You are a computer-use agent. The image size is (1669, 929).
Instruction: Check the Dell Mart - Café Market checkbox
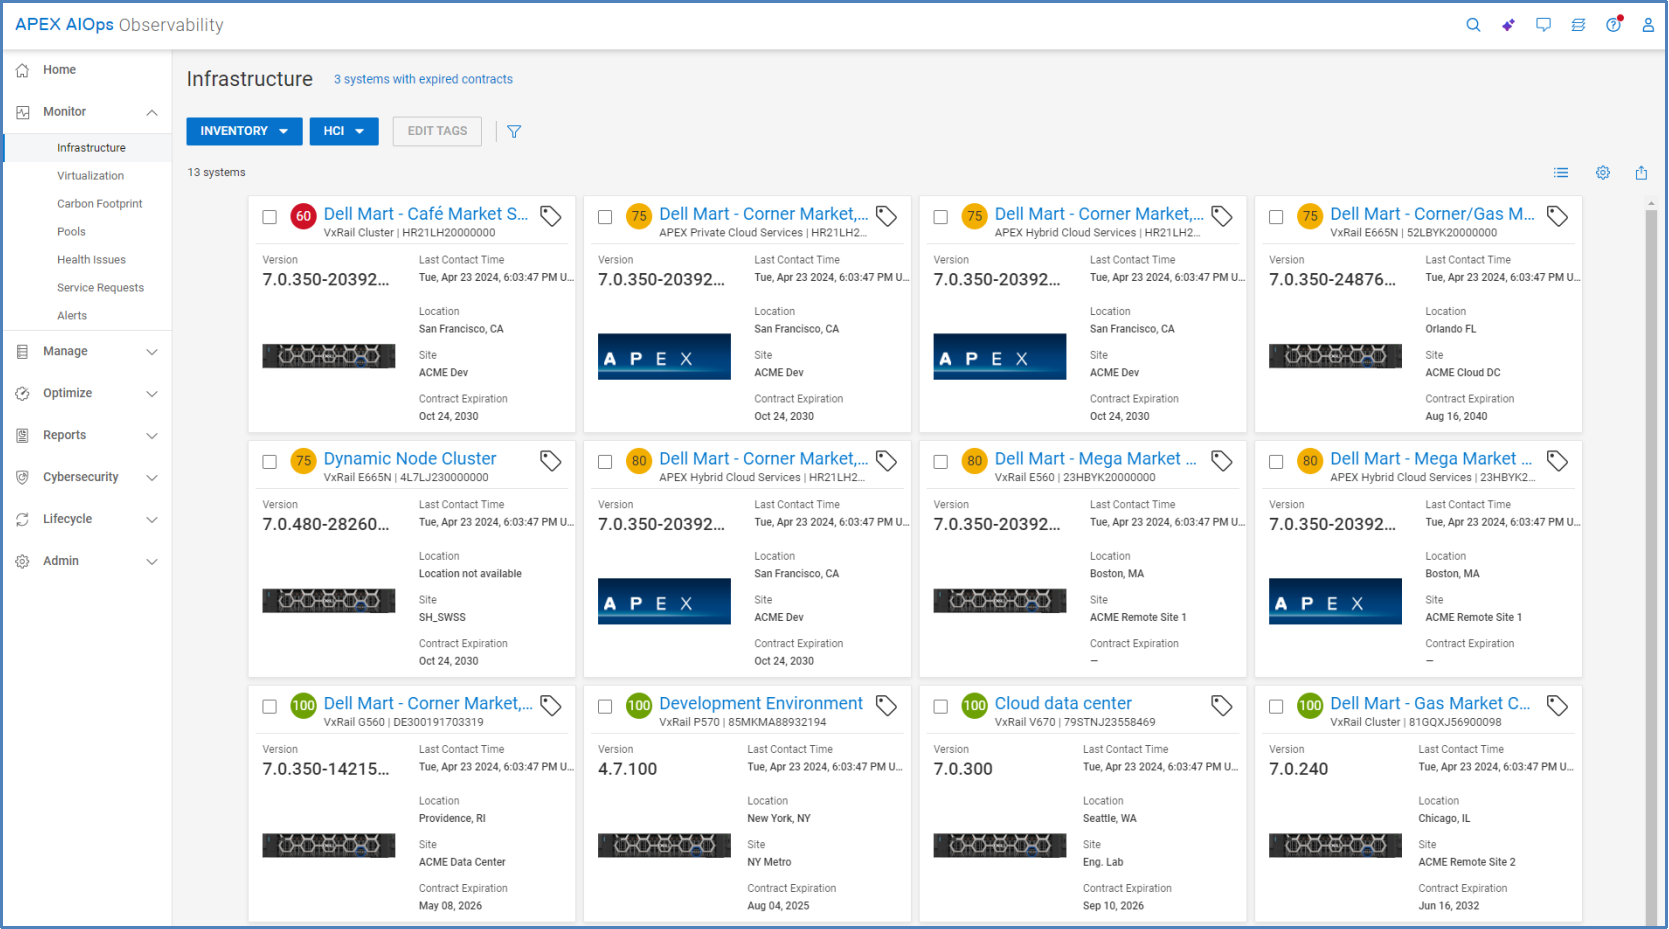pyautogui.click(x=270, y=217)
